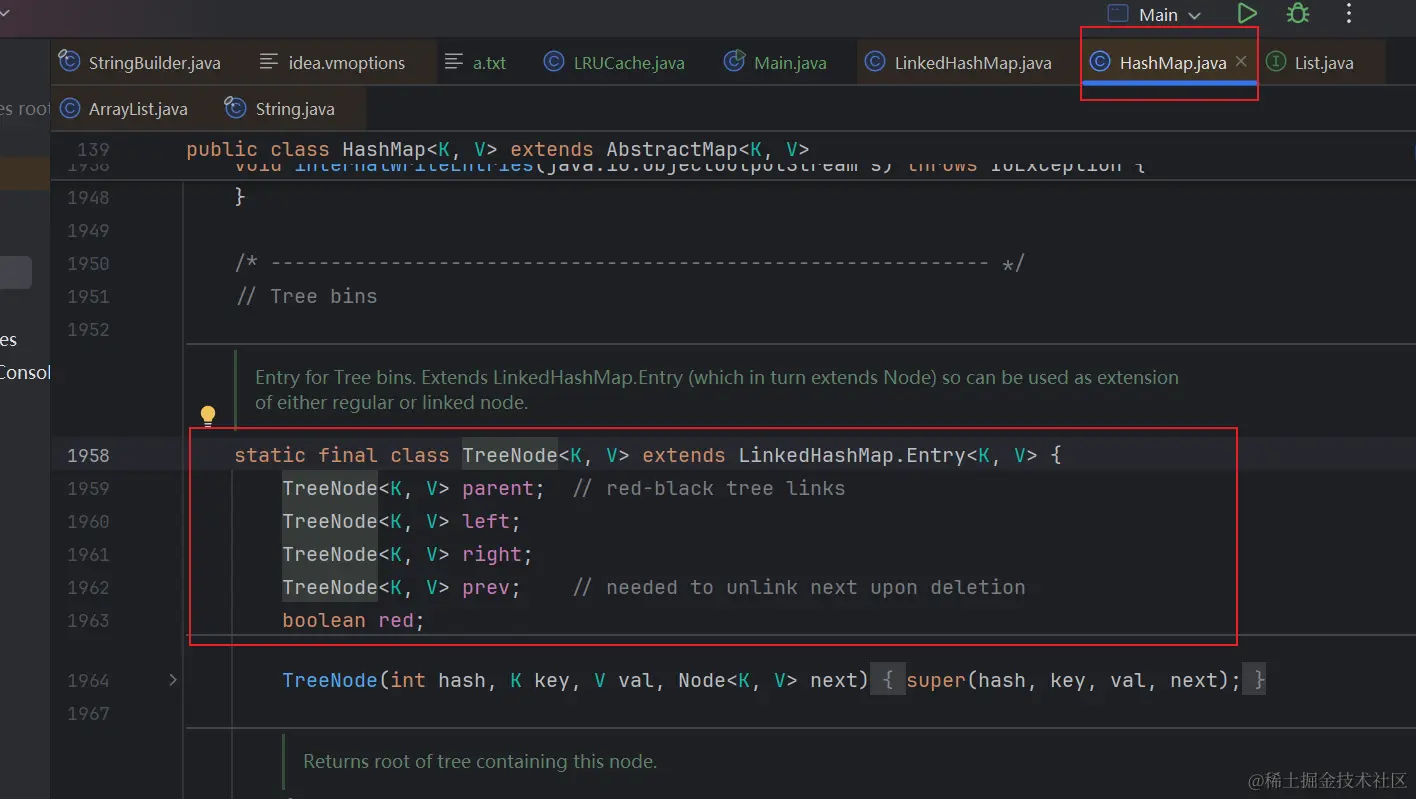1416x799 pixels.
Task: Switch to the Main.java tab
Action: 777,62
